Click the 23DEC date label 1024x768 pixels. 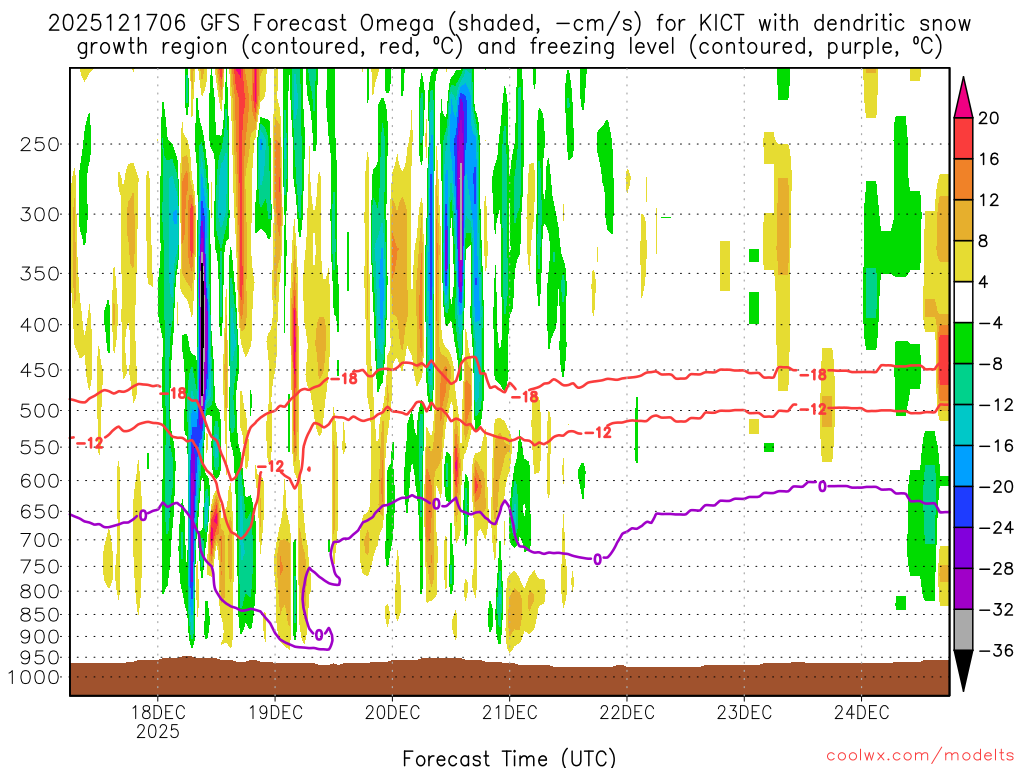click(x=744, y=712)
